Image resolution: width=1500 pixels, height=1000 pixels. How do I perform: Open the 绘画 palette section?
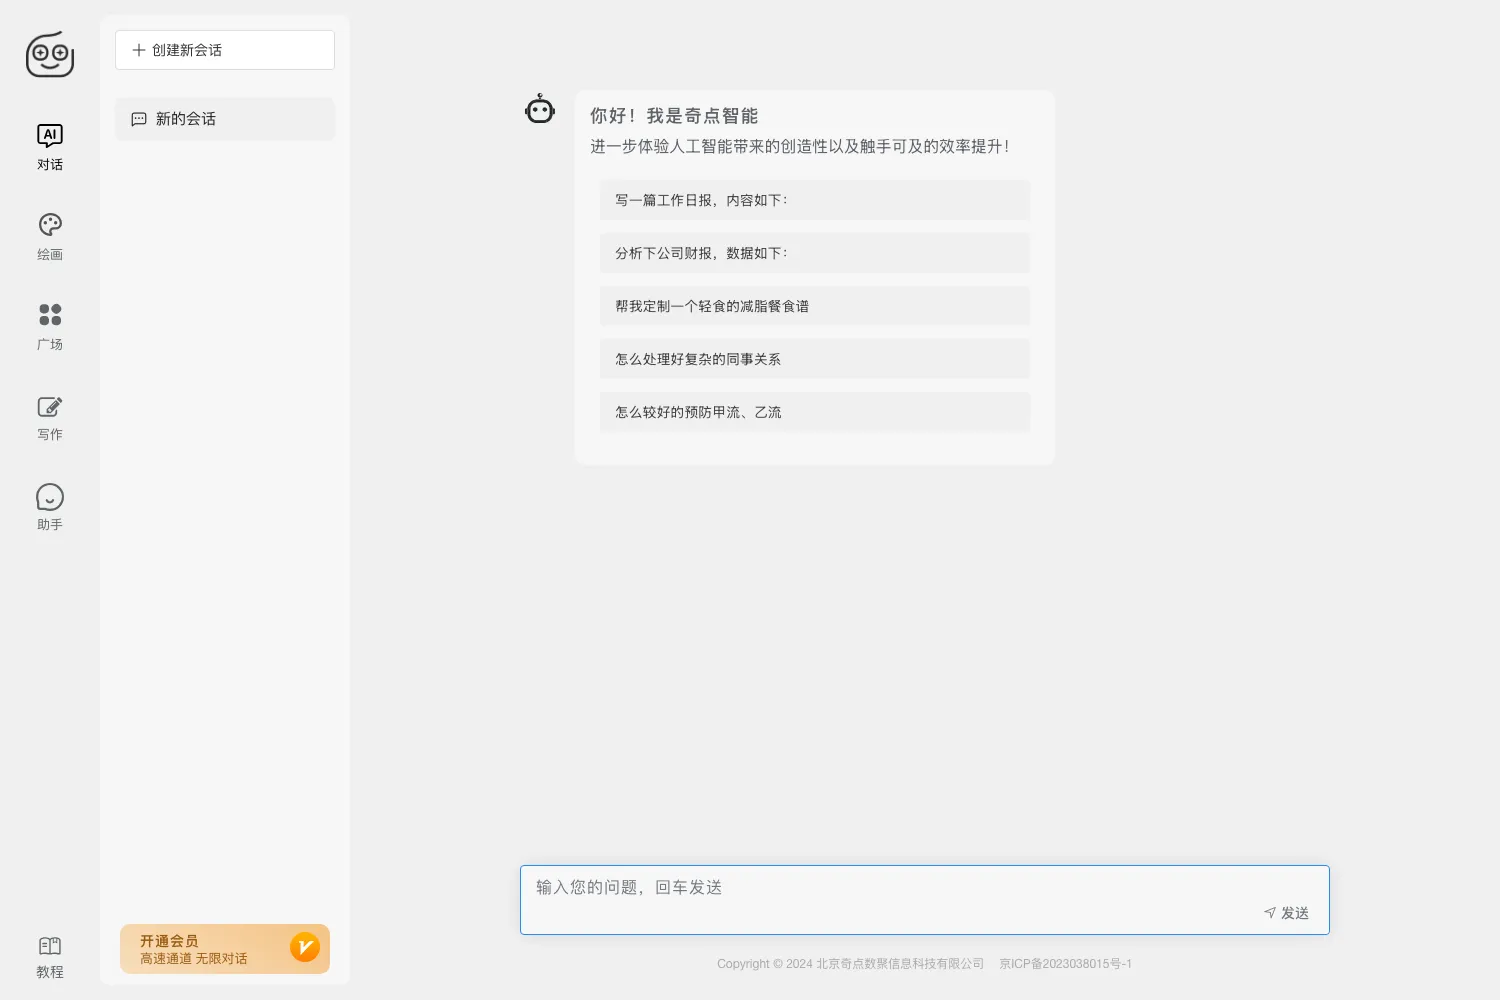(50, 238)
